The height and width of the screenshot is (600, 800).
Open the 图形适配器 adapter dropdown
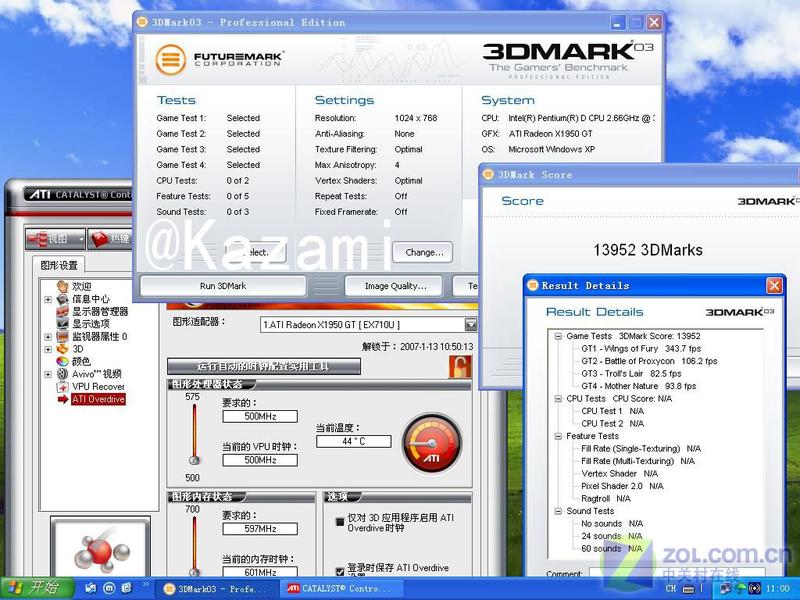pos(470,324)
